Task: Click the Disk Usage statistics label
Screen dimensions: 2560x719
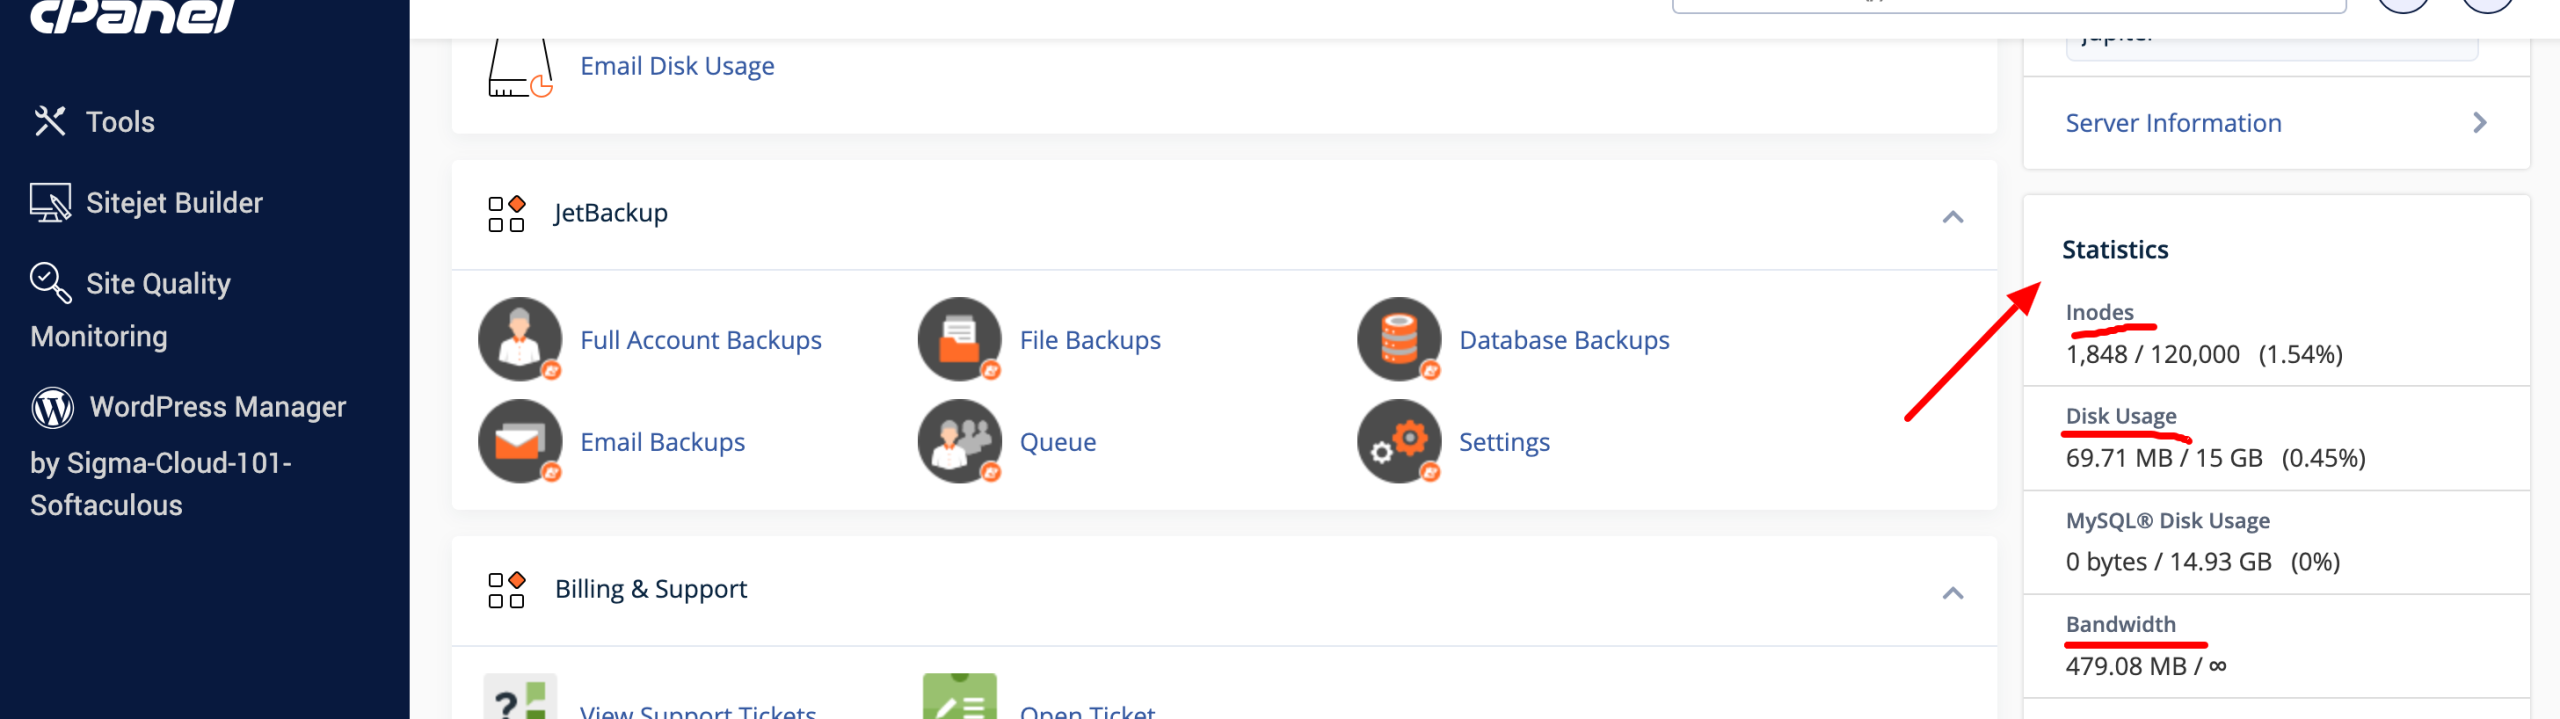Action: [x=2121, y=416]
